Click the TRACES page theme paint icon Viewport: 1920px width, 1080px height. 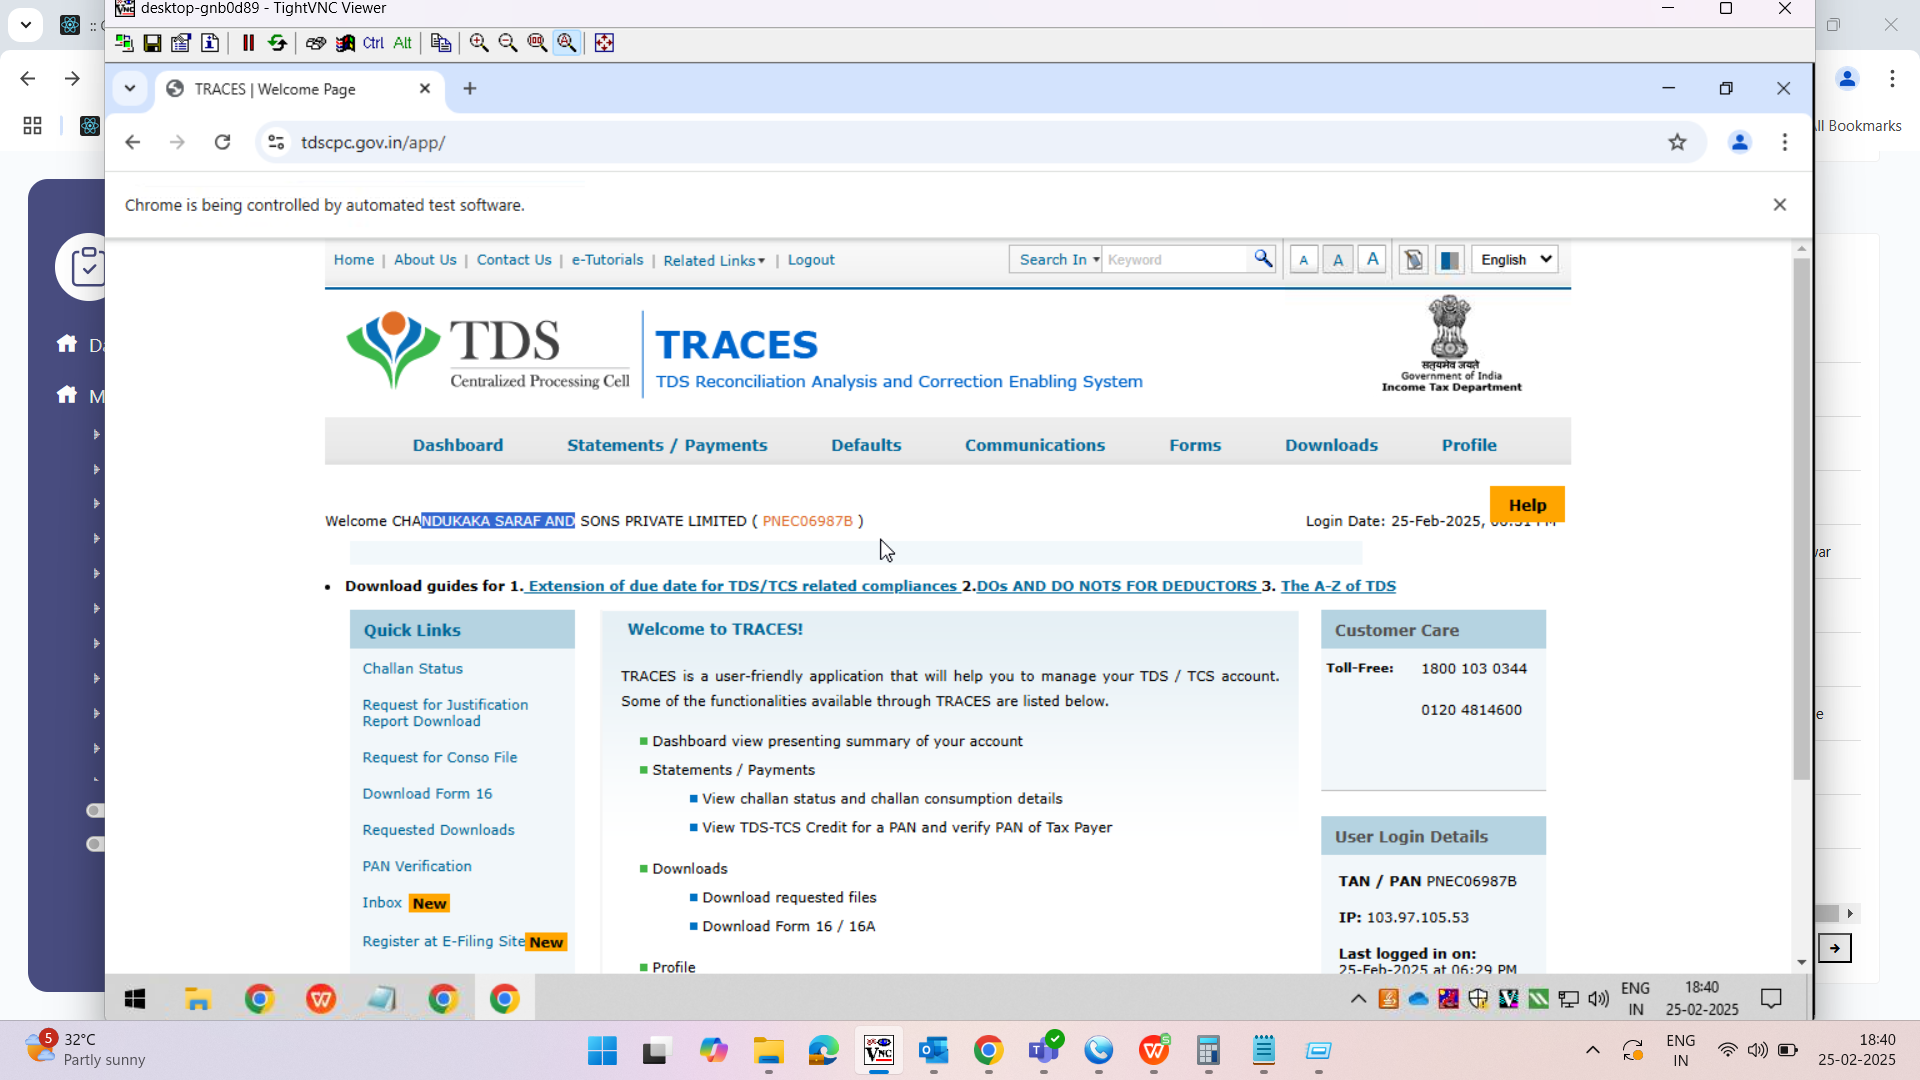[1413, 260]
